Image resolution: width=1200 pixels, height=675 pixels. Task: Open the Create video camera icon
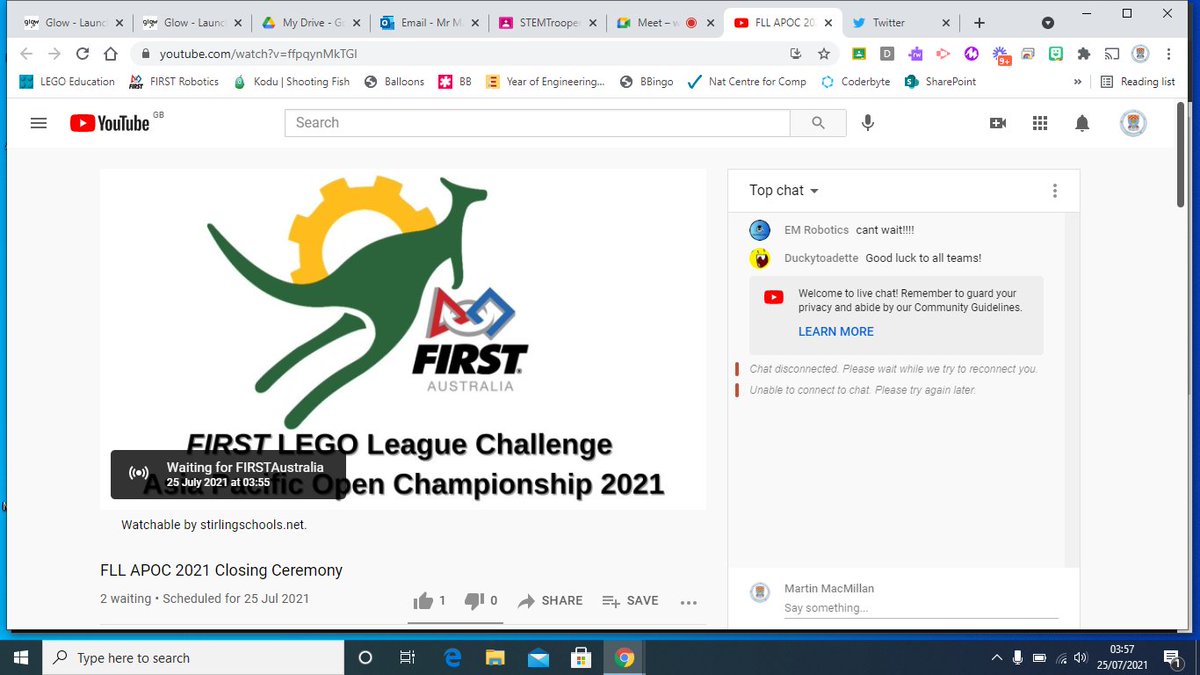[x=998, y=123]
